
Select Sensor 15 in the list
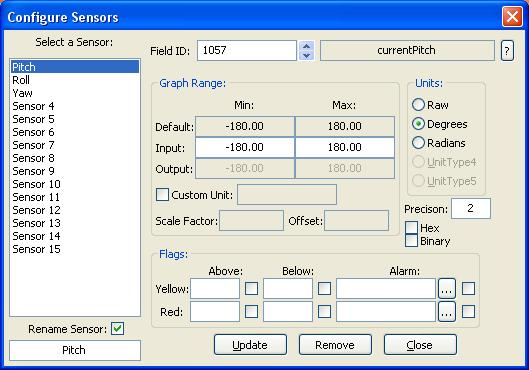(x=75, y=249)
